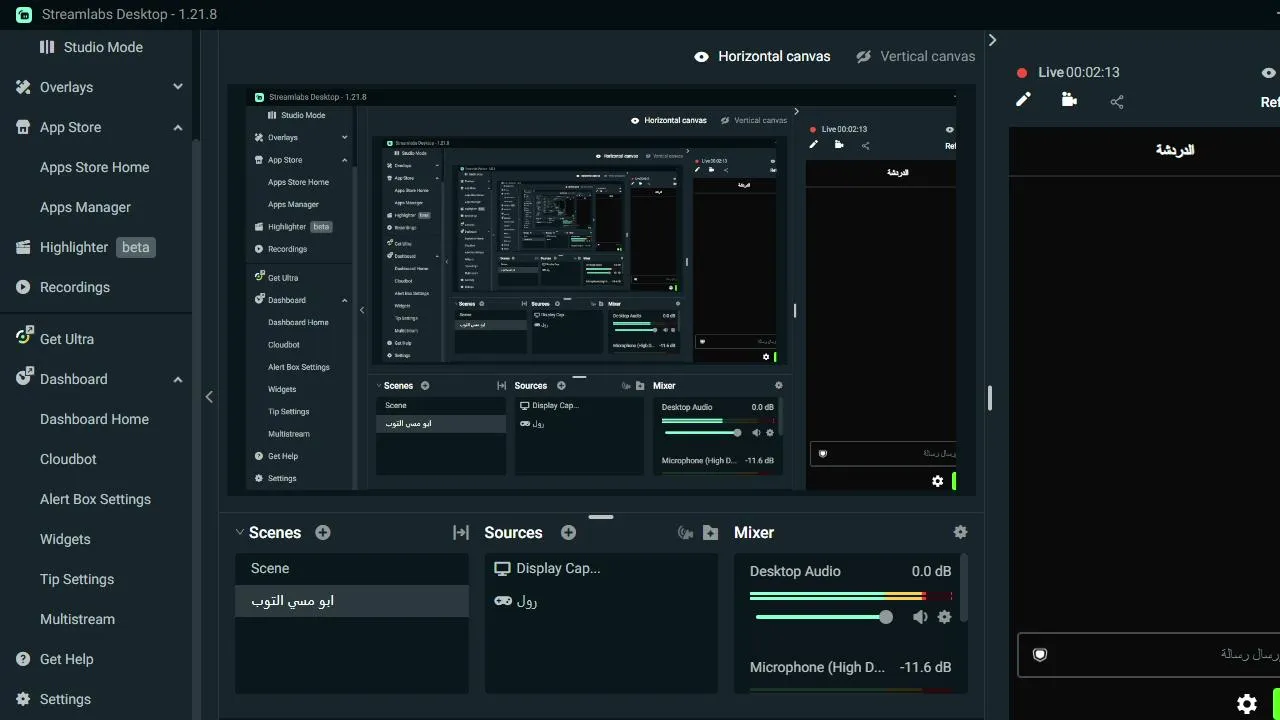Image resolution: width=1280 pixels, height=720 pixels.
Task: Select the رول source
Action: click(x=601, y=601)
